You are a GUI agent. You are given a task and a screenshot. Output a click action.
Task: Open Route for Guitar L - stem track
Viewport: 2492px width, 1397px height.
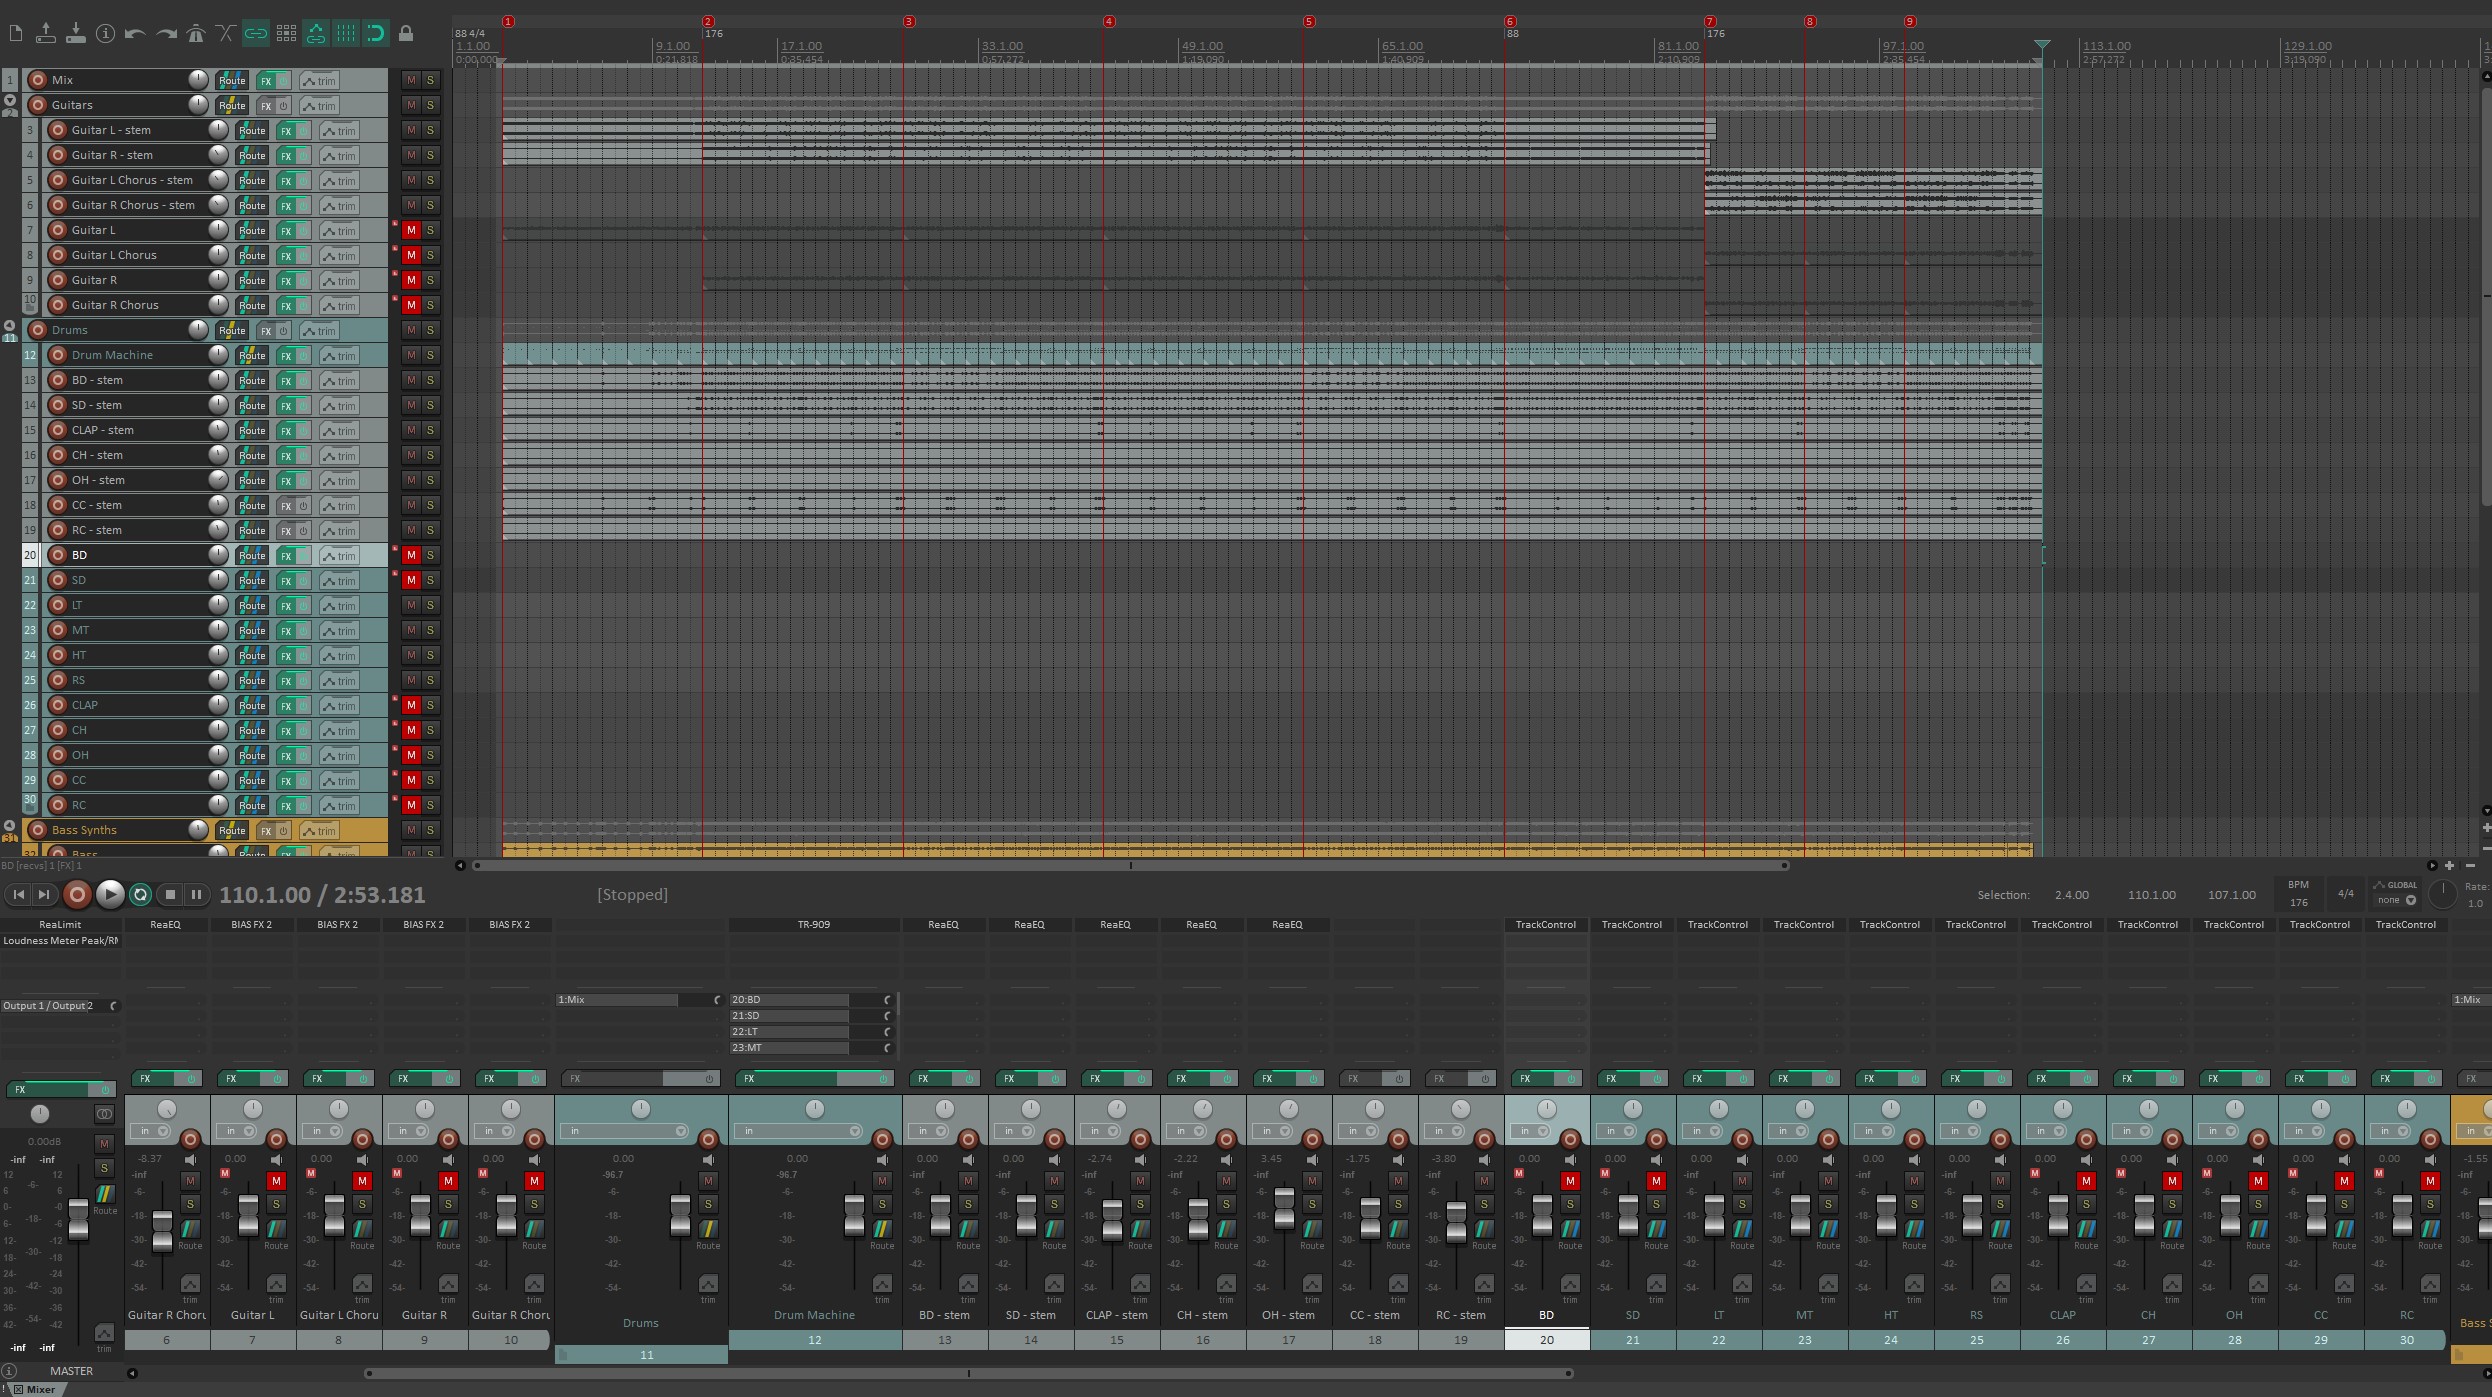click(x=252, y=130)
